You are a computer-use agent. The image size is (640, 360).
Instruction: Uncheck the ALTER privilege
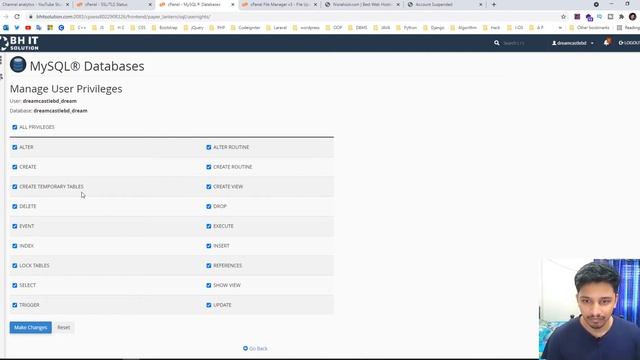(15, 147)
